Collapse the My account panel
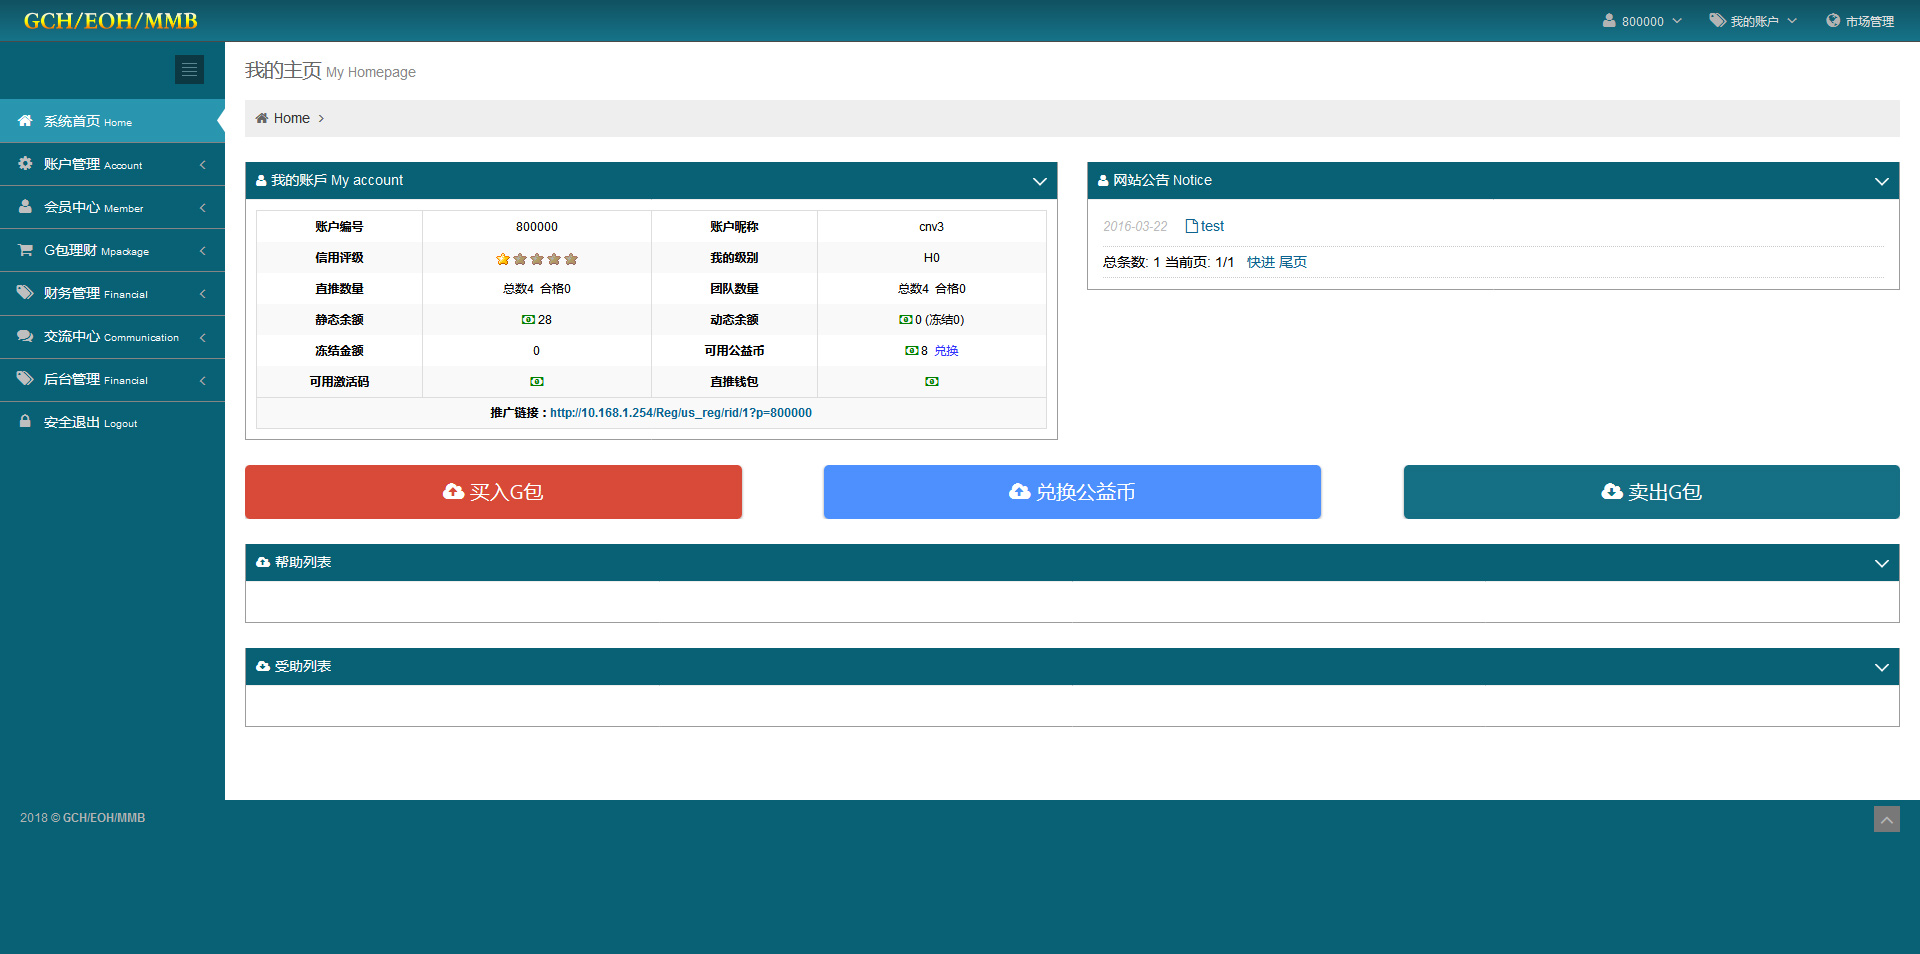Image resolution: width=1920 pixels, height=954 pixels. [x=1039, y=181]
